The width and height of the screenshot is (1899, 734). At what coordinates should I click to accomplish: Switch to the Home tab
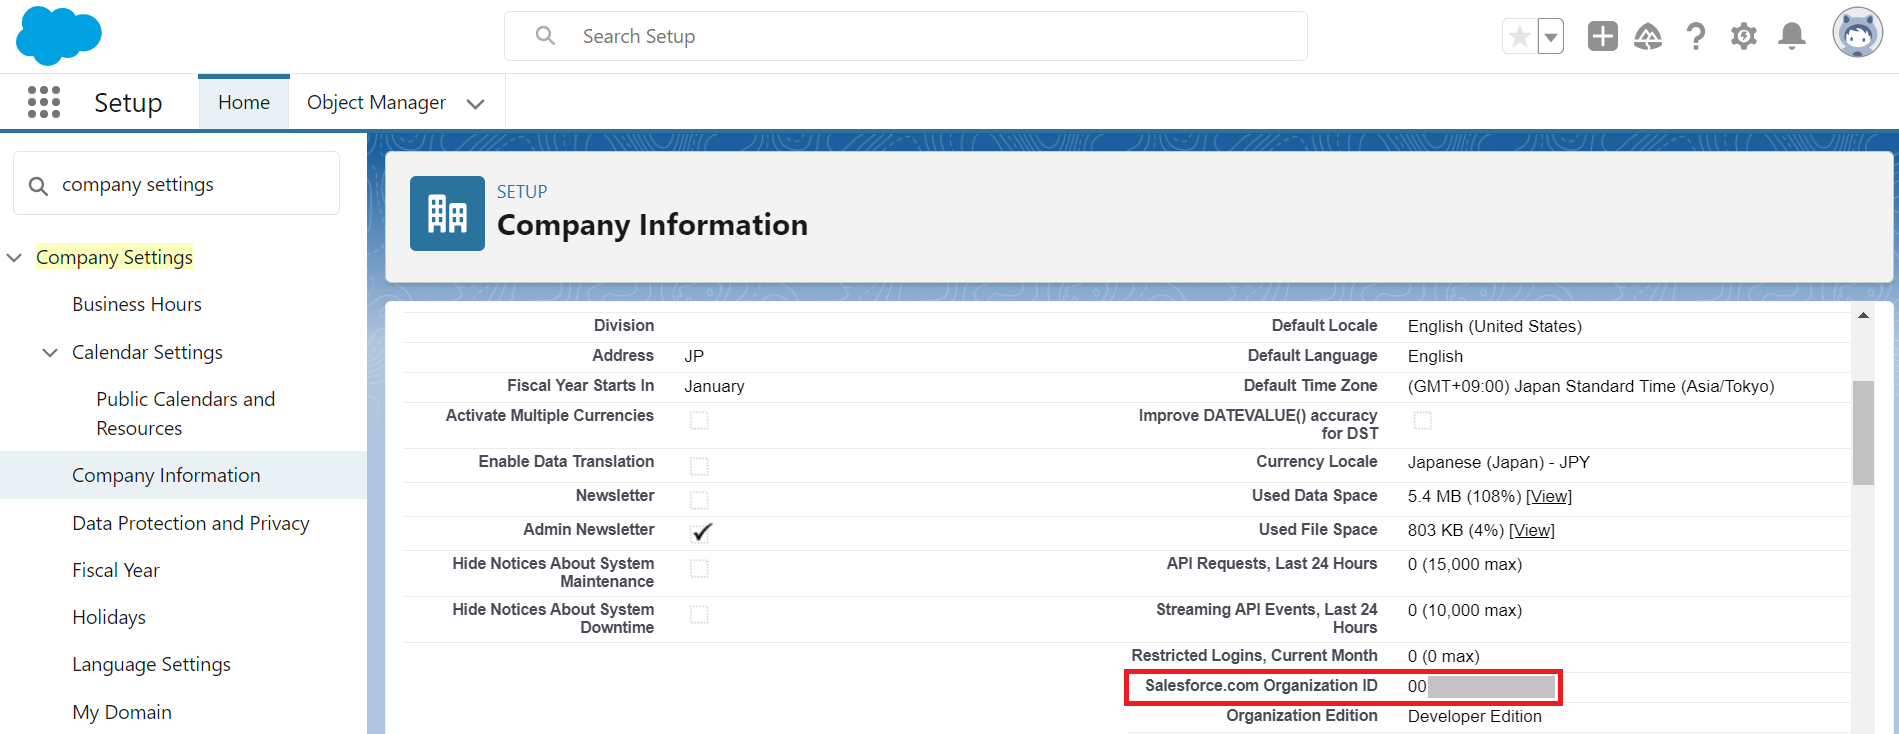click(244, 102)
